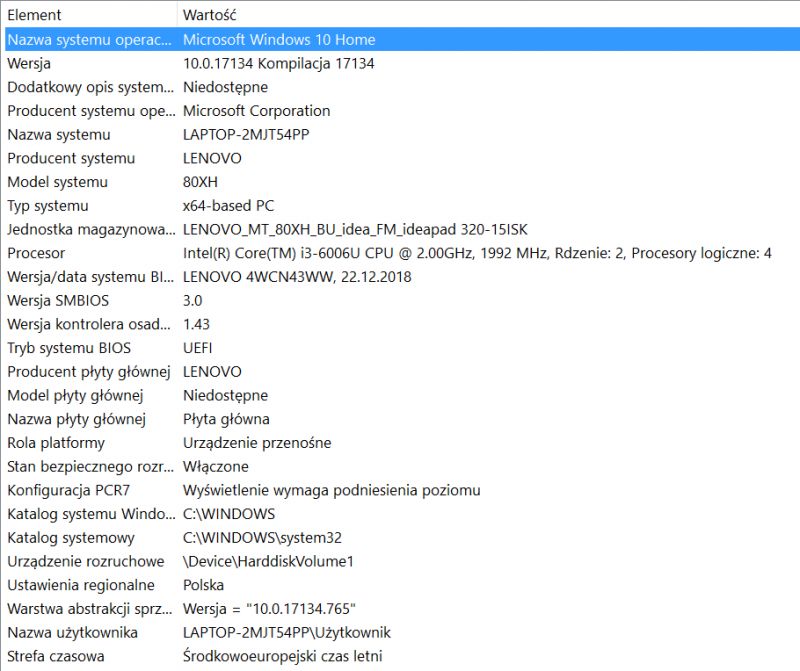Screen dimensions: 800x671
Task: Select 'Jednostka magazynowa...' row label
Action: (91, 230)
